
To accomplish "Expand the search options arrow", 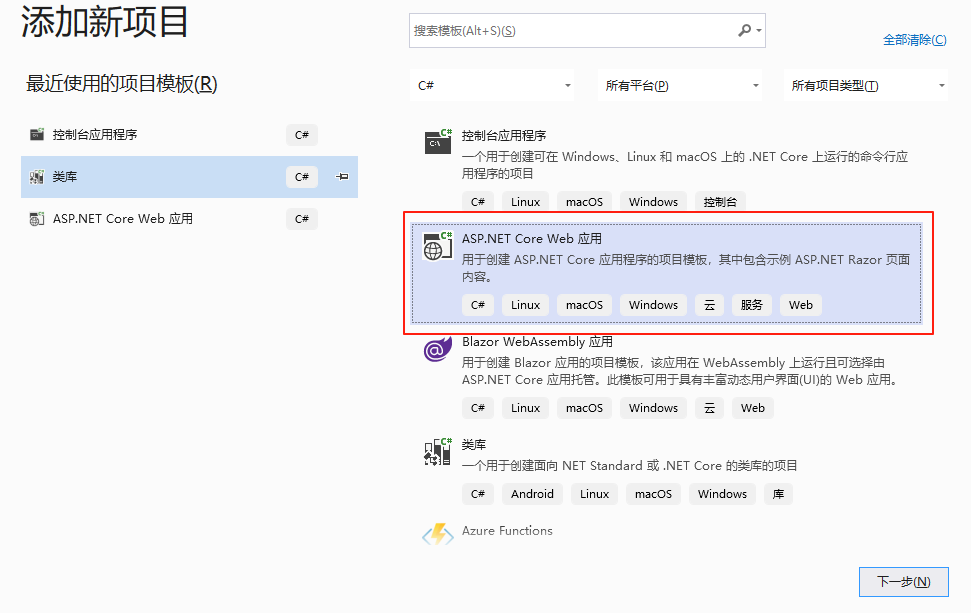I will [x=759, y=30].
